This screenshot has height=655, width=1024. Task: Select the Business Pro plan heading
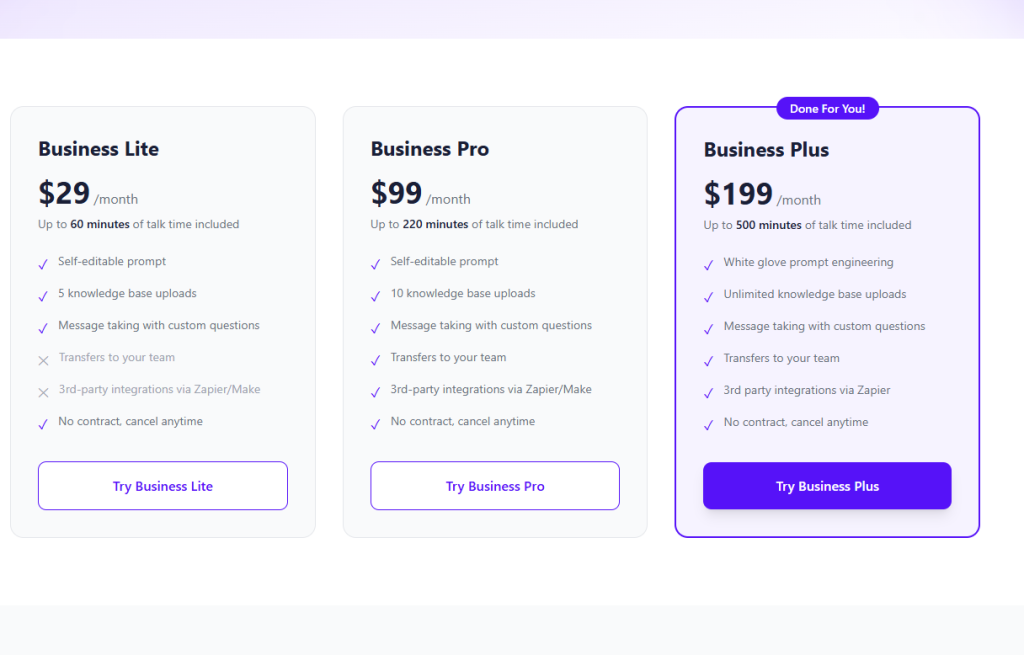[430, 149]
